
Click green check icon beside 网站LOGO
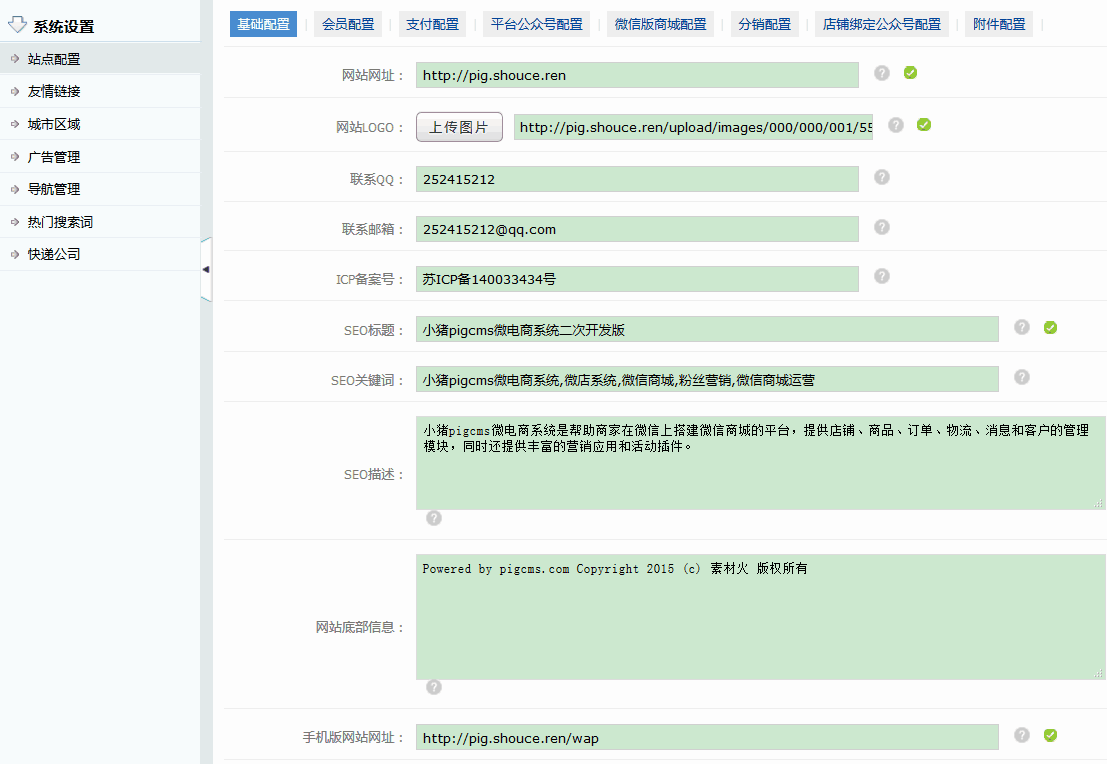click(x=923, y=125)
